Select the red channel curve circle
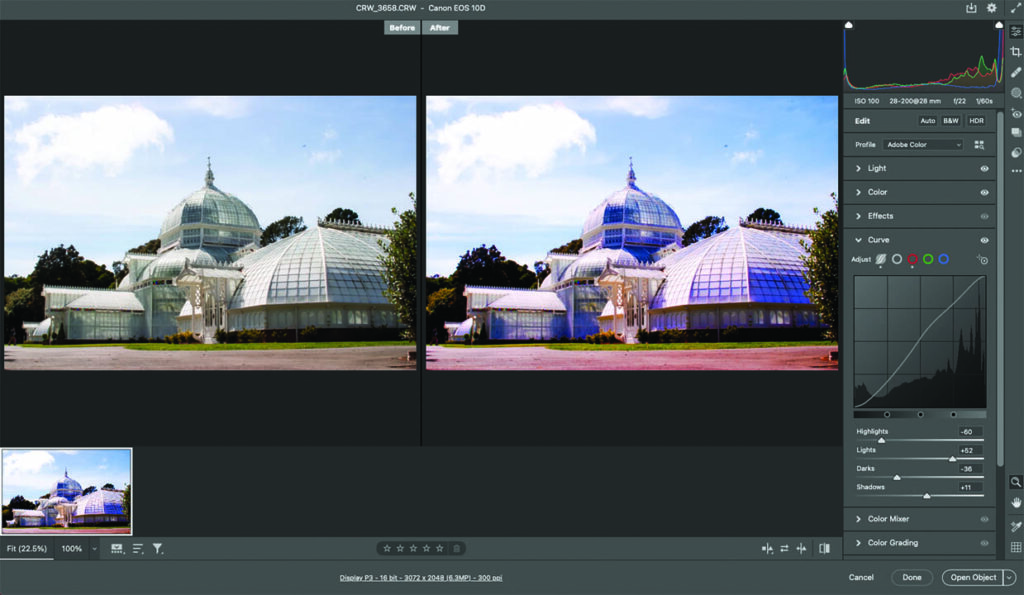This screenshot has height=595, width=1024. [x=912, y=259]
